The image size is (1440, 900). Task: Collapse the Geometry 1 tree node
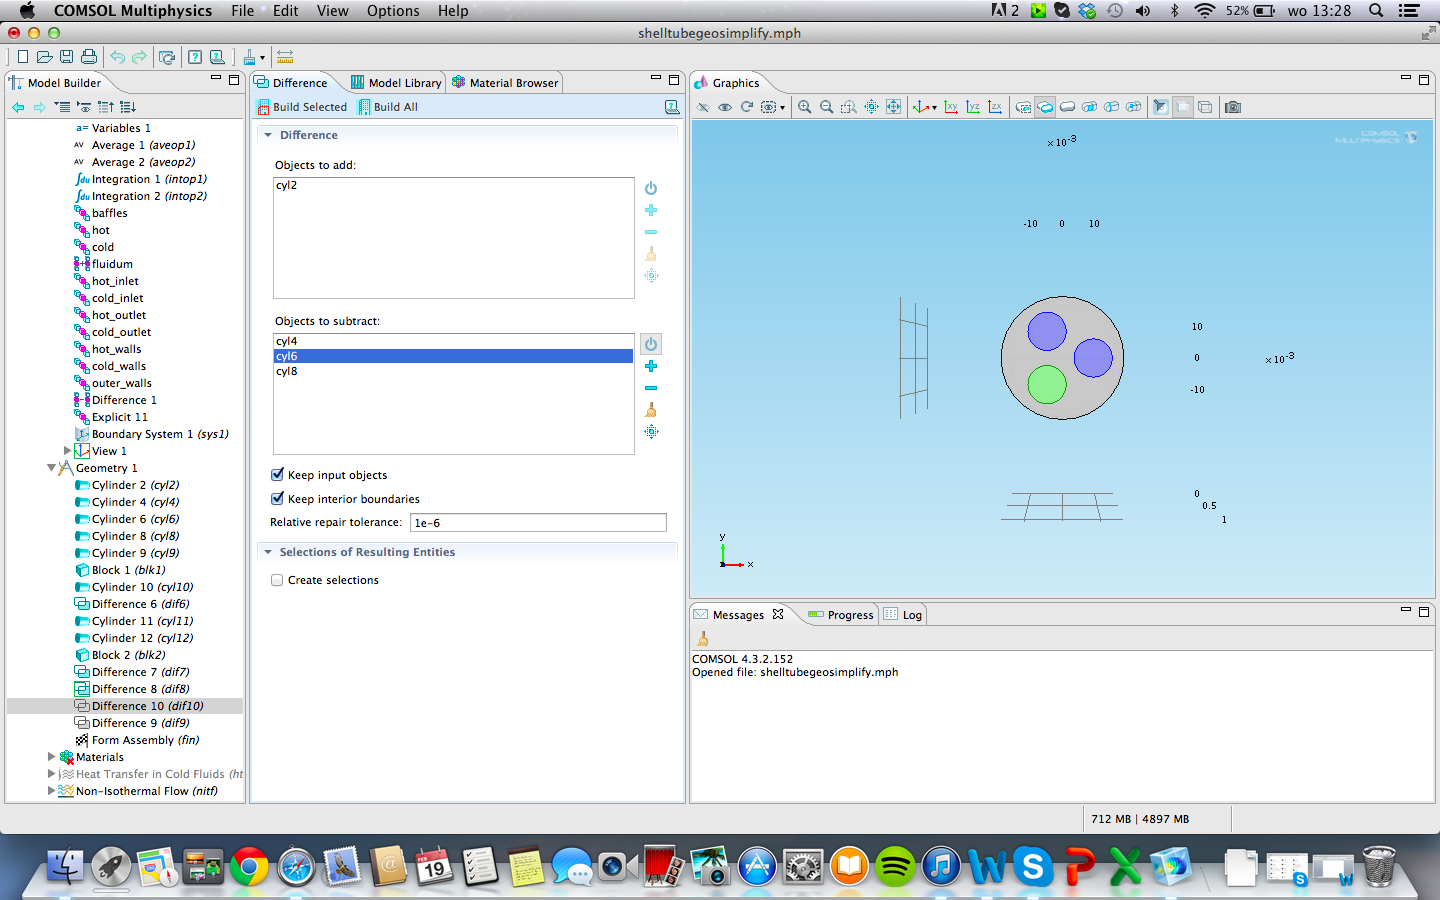[x=51, y=468]
